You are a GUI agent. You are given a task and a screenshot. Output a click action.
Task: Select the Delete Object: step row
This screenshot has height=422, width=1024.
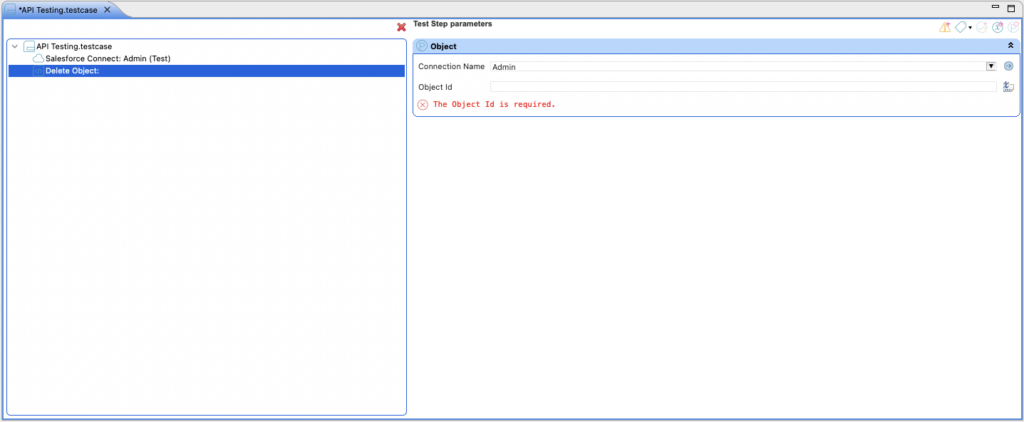(206, 71)
